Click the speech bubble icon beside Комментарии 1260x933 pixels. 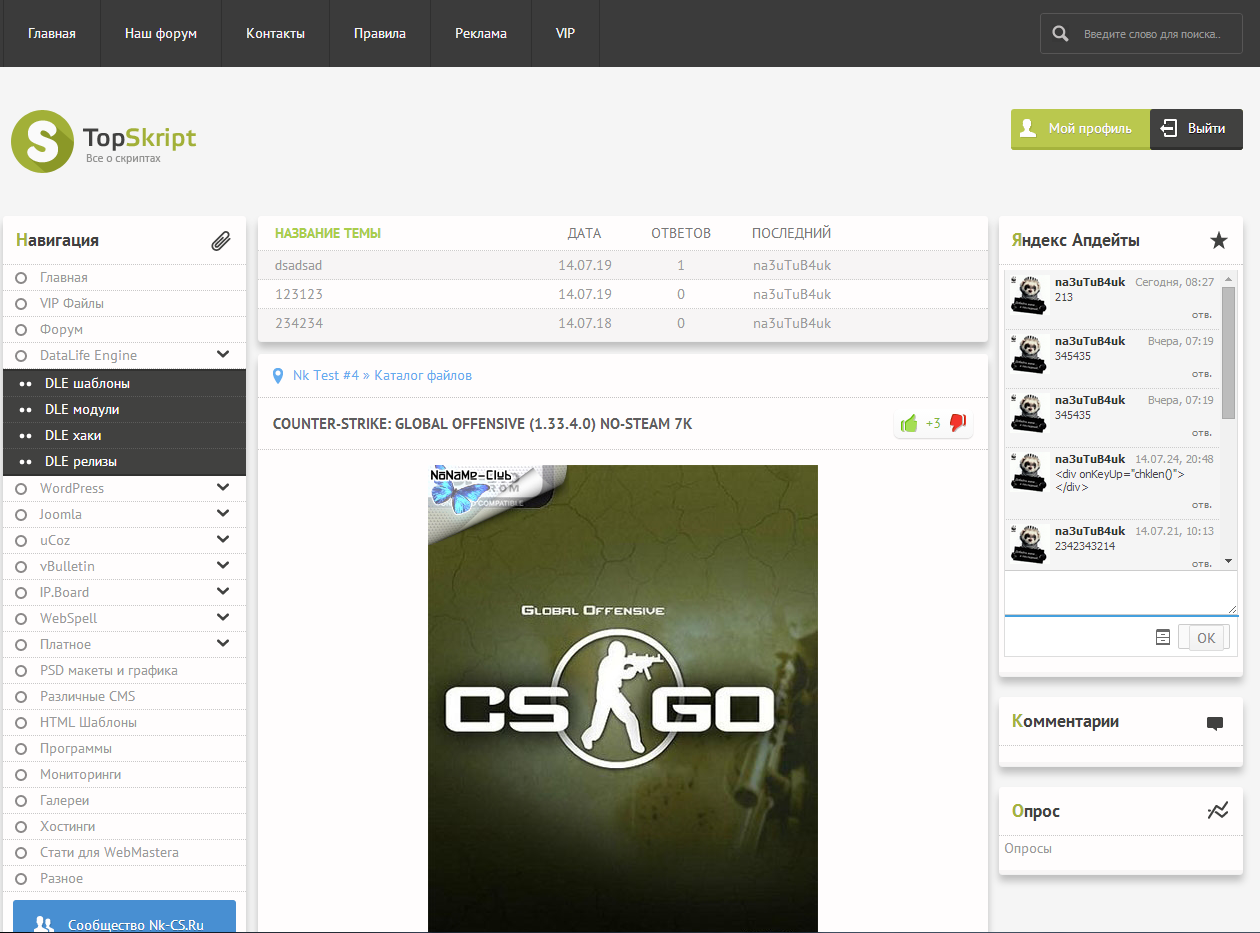(x=1215, y=723)
